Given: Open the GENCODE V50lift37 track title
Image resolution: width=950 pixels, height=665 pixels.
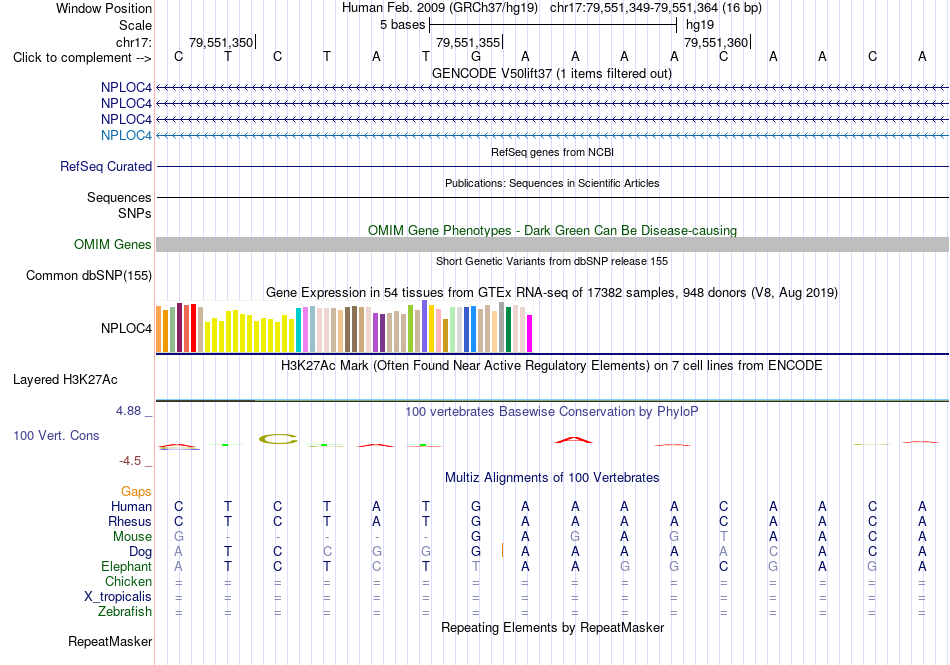Looking at the screenshot, I should pyautogui.click(x=551, y=73).
